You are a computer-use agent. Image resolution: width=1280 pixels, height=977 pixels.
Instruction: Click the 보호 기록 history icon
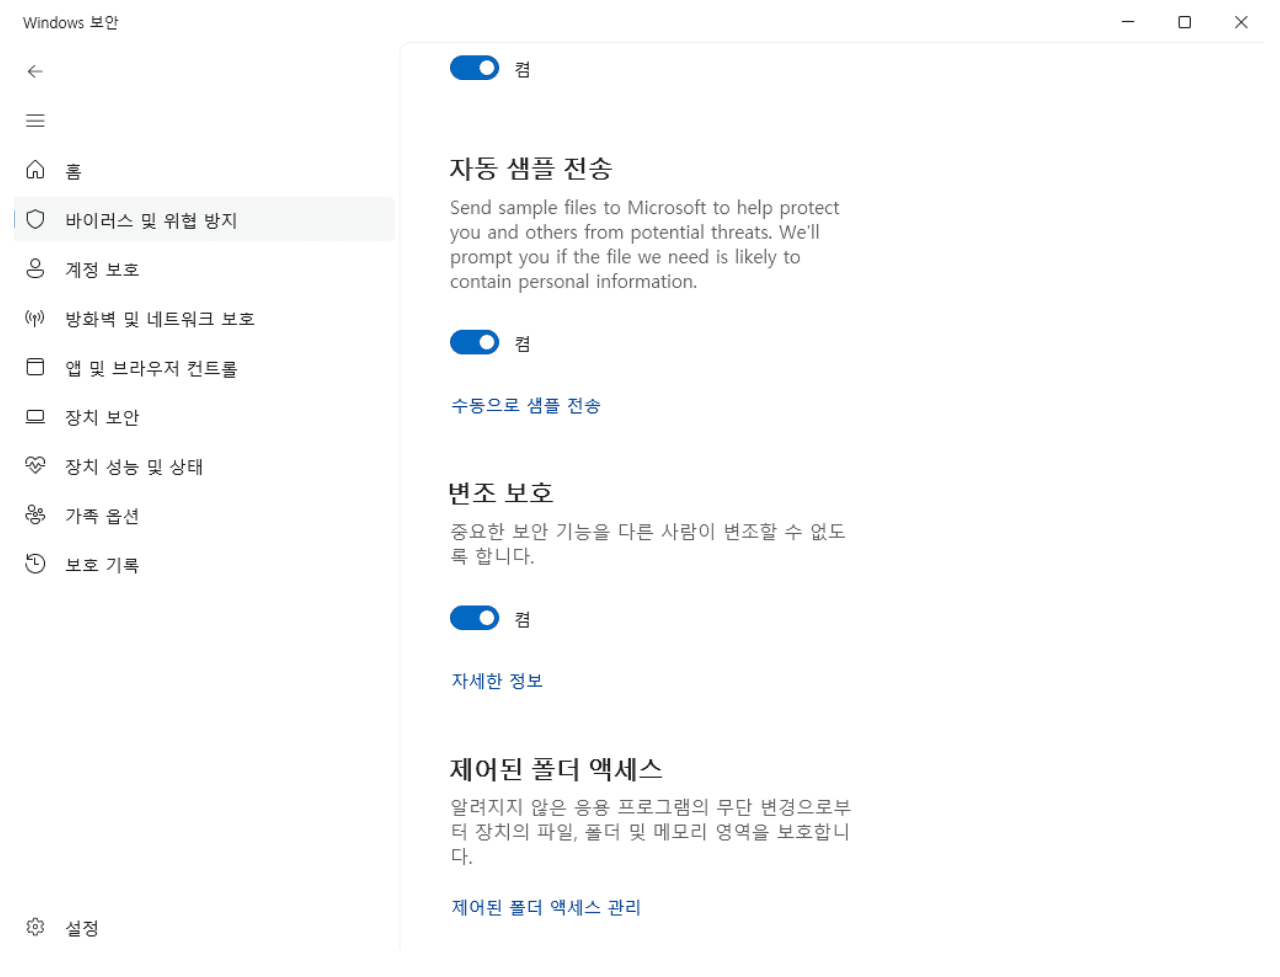(35, 564)
